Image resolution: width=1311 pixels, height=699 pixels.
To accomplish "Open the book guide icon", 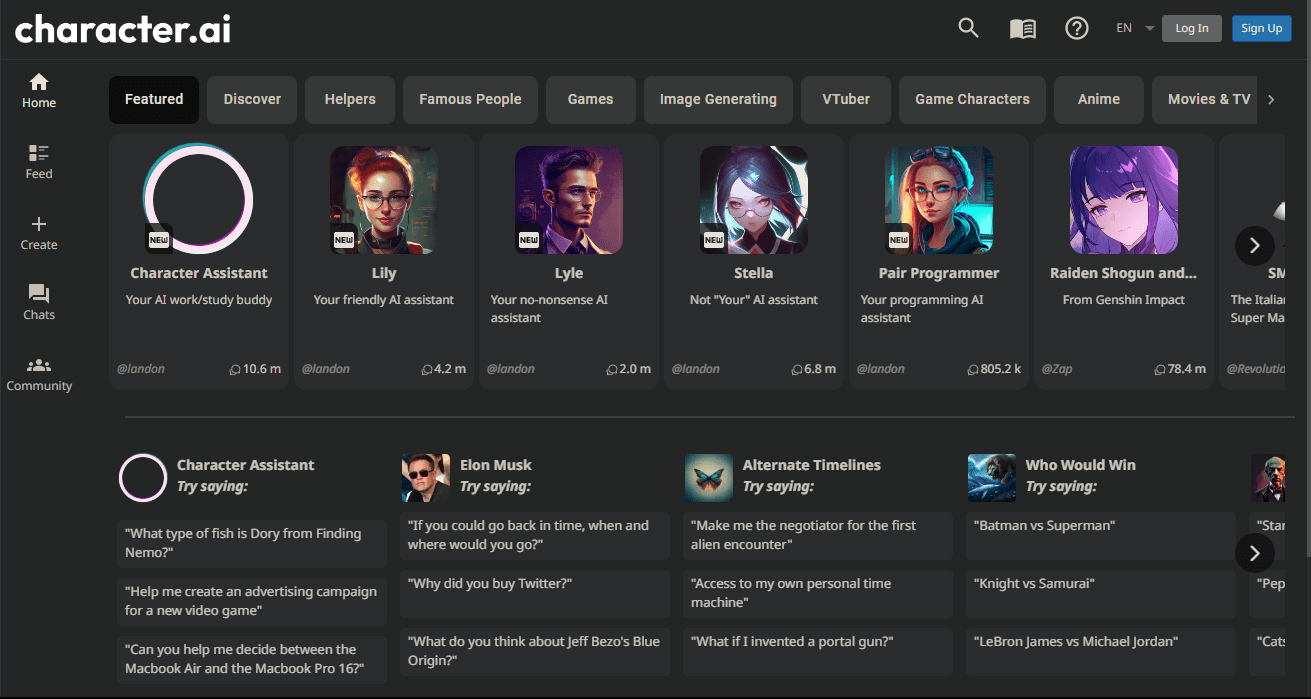I will tap(1022, 29).
